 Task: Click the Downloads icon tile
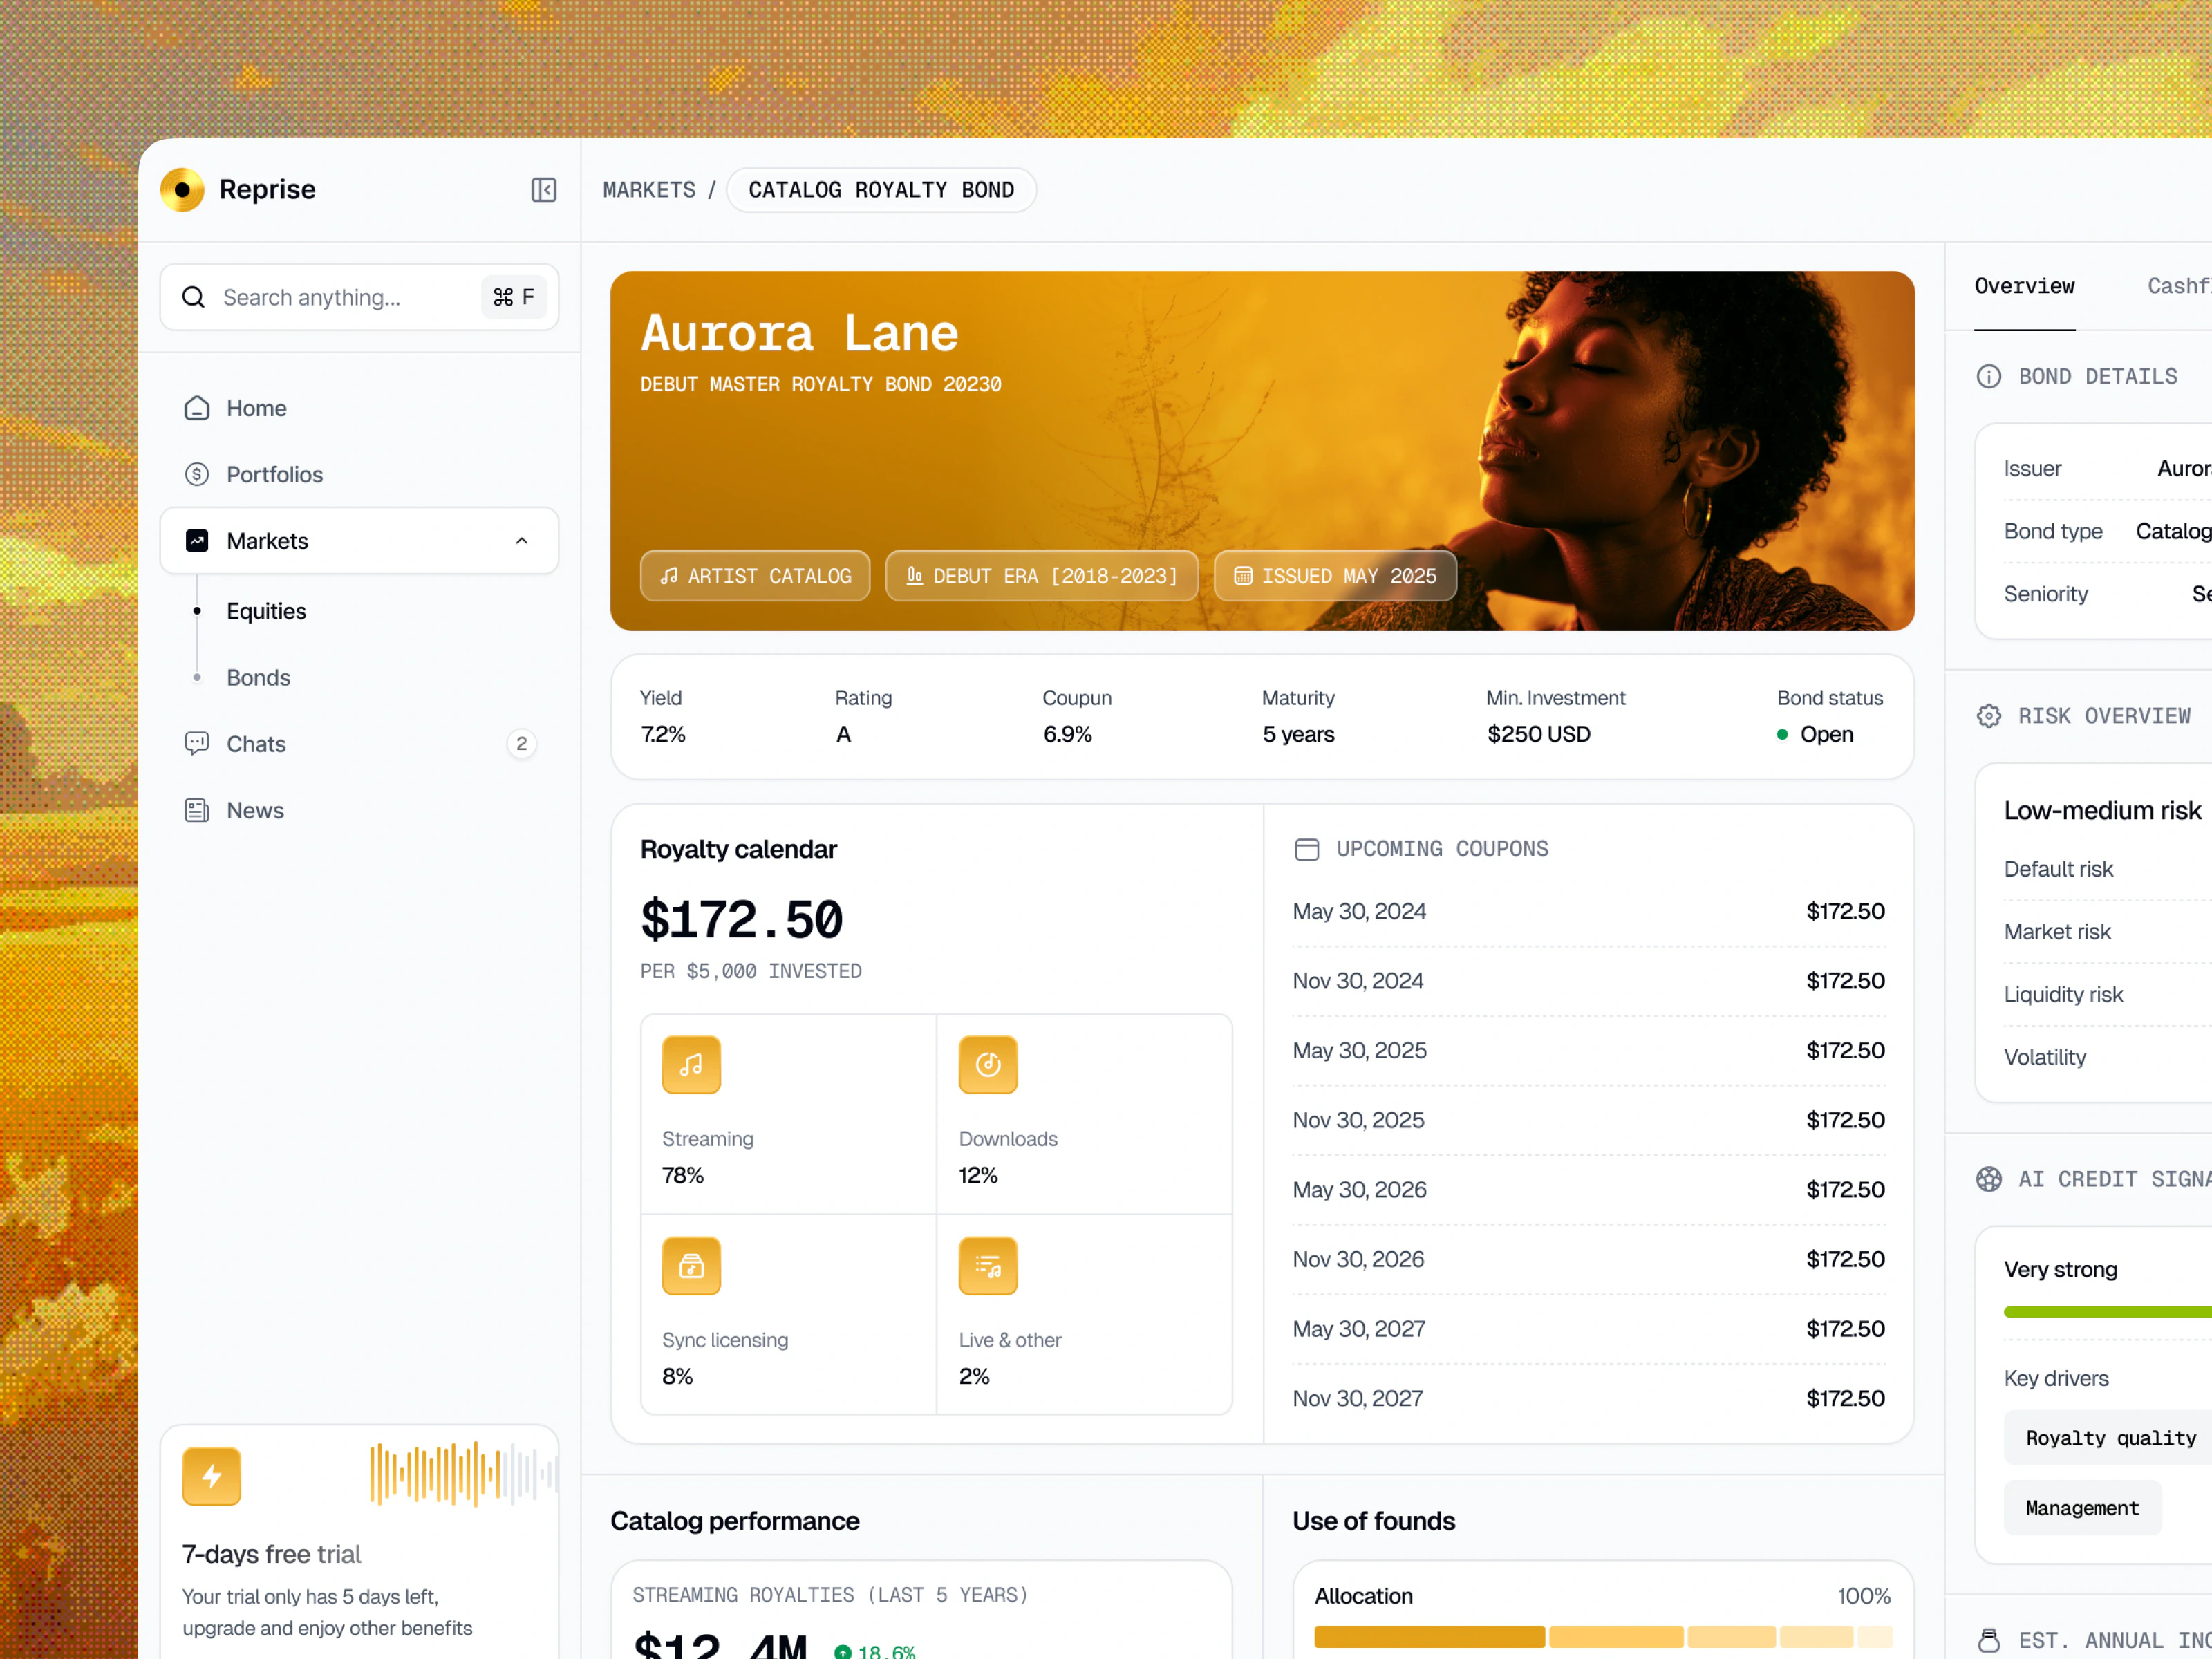988,1065
